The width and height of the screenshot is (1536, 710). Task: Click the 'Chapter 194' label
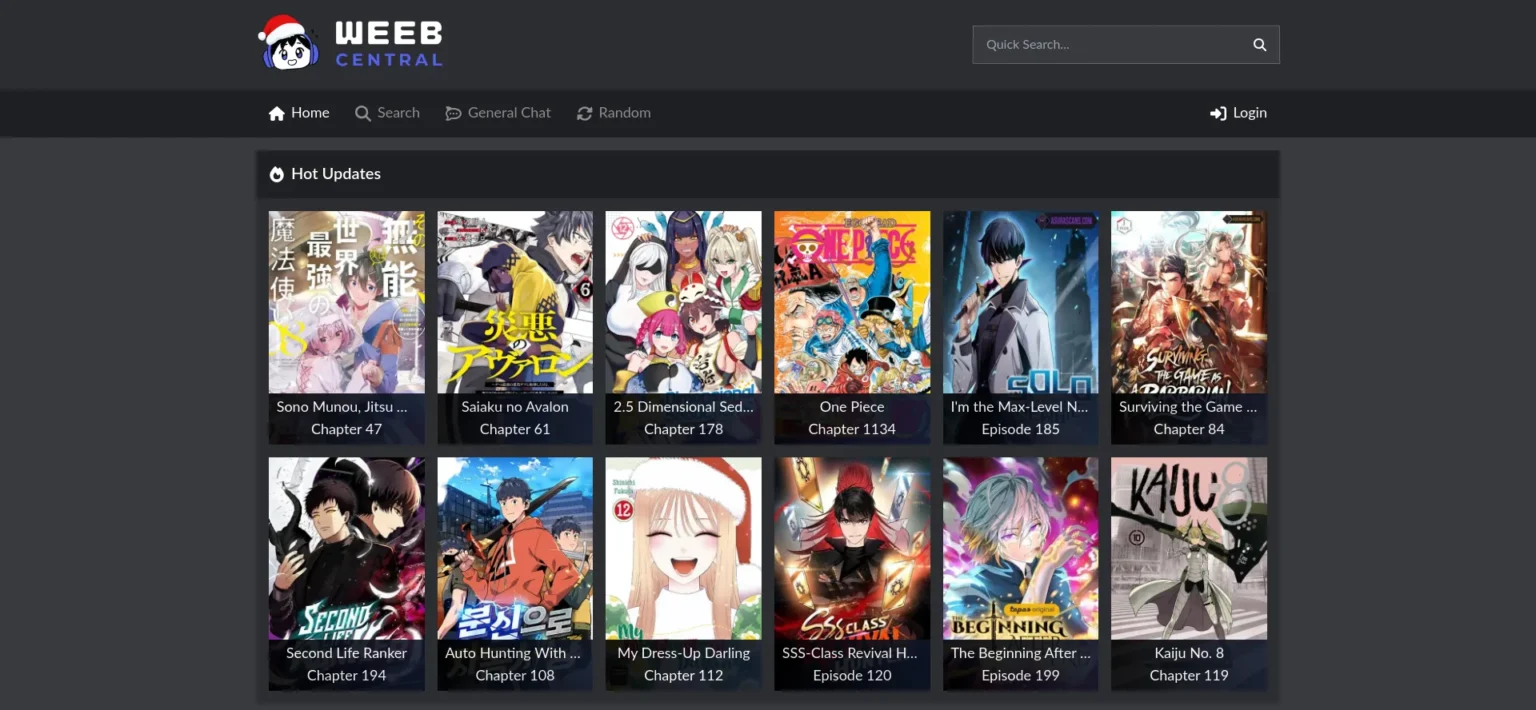(347, 675)
